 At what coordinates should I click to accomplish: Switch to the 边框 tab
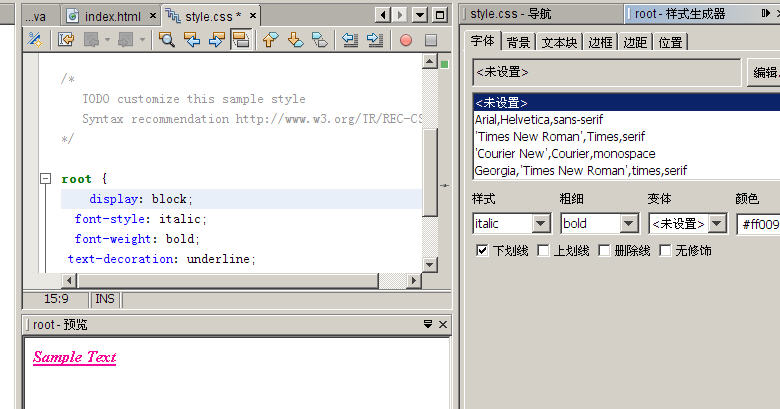coord(600,42)
